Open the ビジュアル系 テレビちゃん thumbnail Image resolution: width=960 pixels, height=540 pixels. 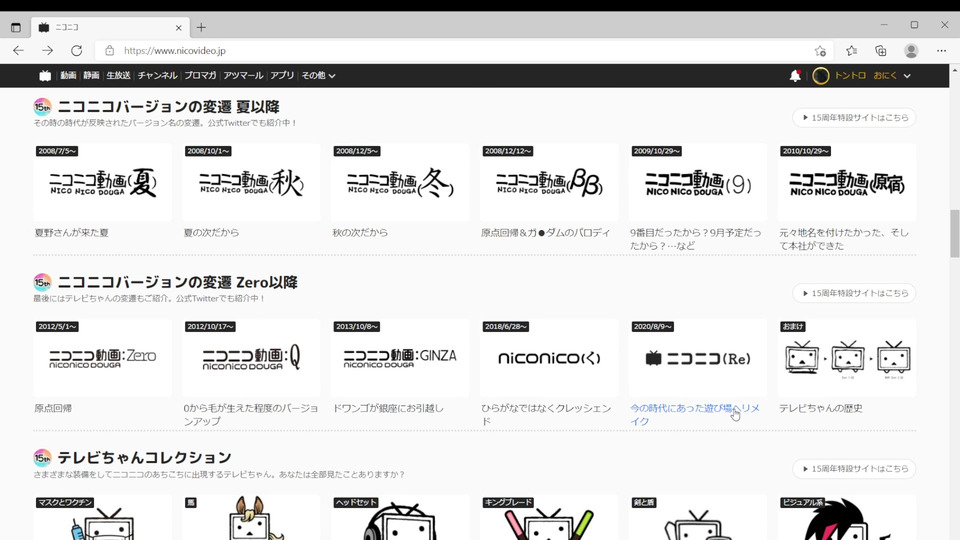(x=847, y=518)
